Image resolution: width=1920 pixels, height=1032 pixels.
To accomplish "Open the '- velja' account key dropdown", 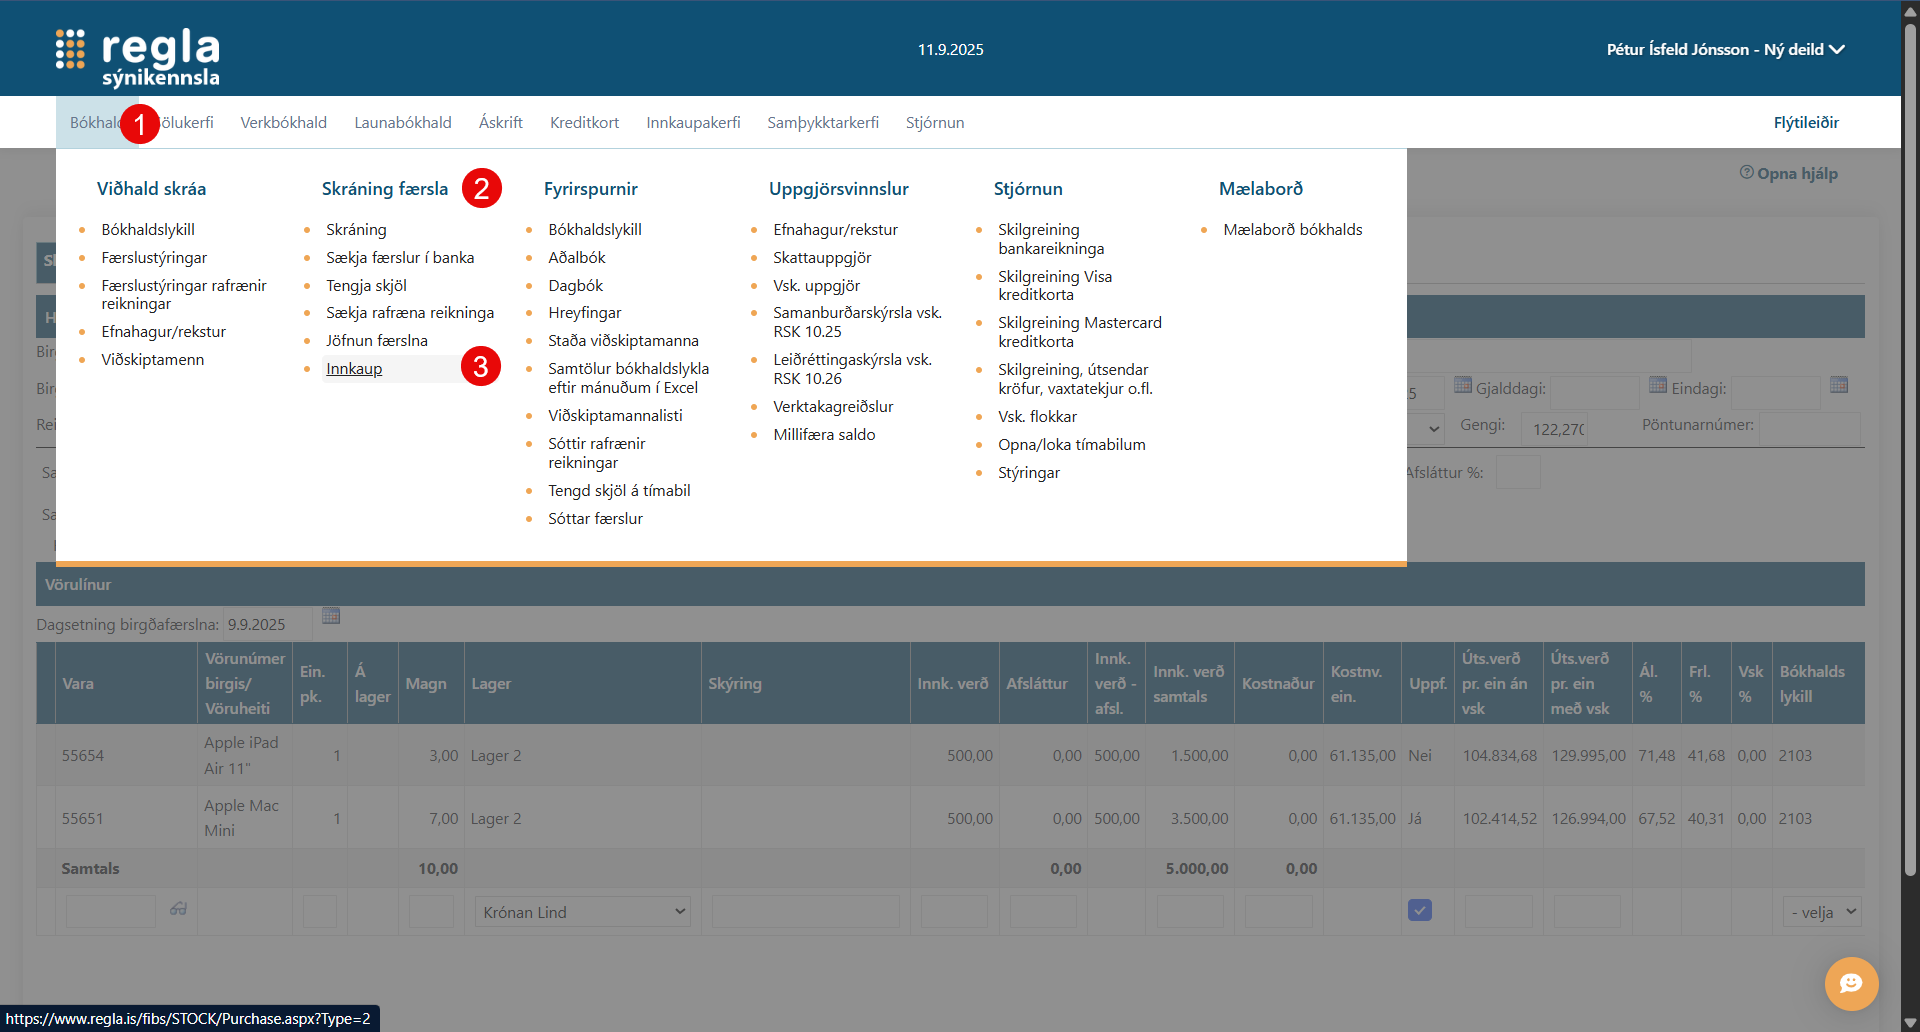I will [x=1822, y=912].
